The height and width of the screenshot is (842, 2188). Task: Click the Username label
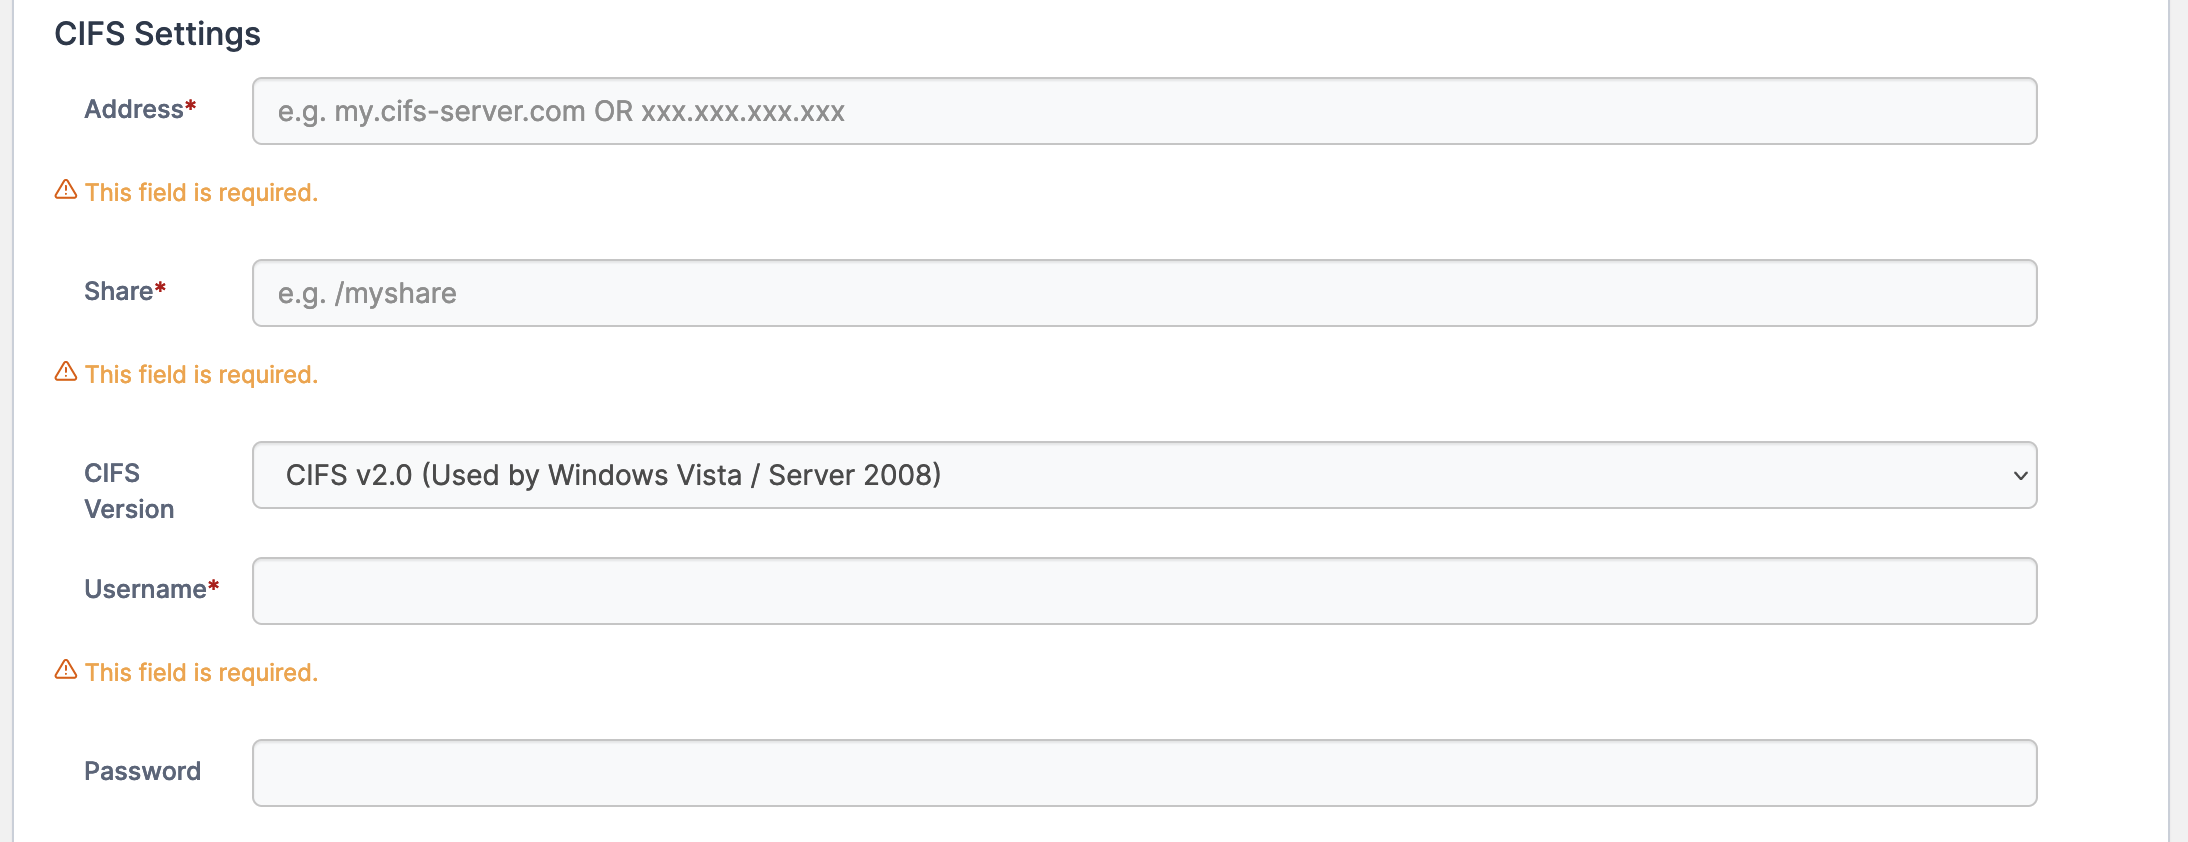(x=145, y=589)
